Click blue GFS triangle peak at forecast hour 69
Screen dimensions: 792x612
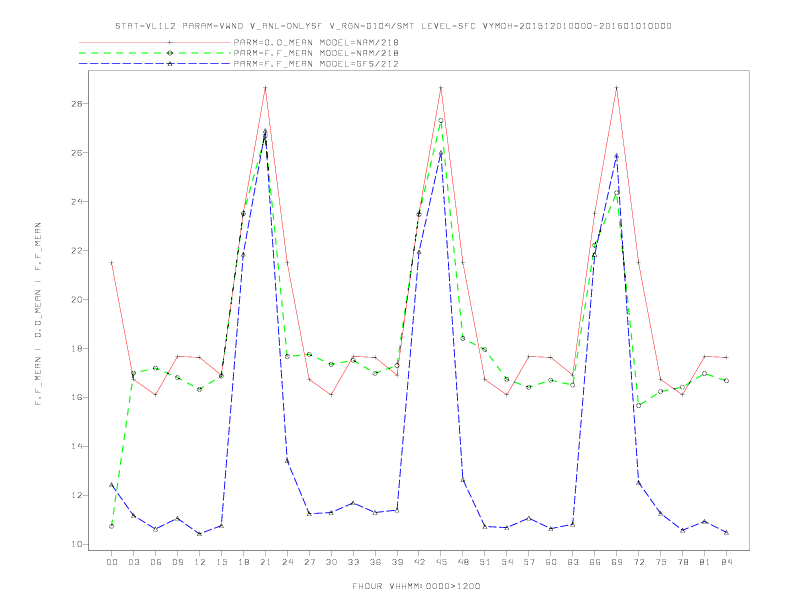point(617,156)
